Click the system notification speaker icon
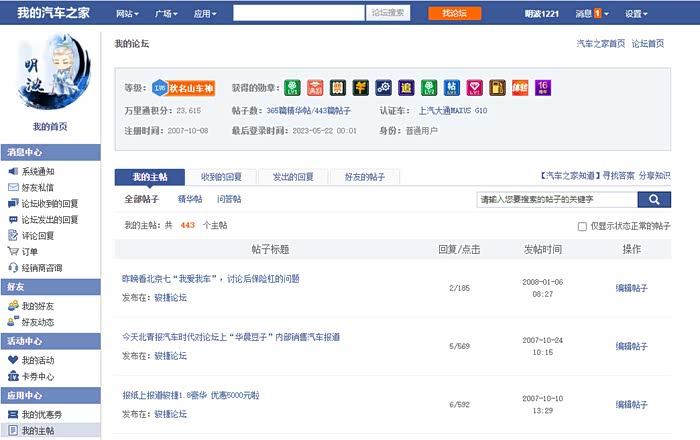The width and height of the screenshot is (700, 440). pyautogui.click(x=13, y=171)
